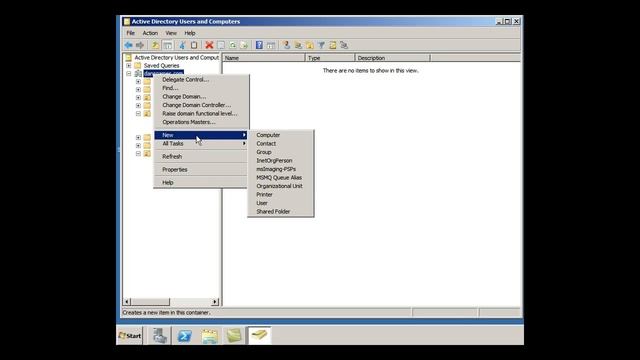This screenshot has width=640, height=360.
Task: Launch PowerShell from the taskbar
Action: 184,336
